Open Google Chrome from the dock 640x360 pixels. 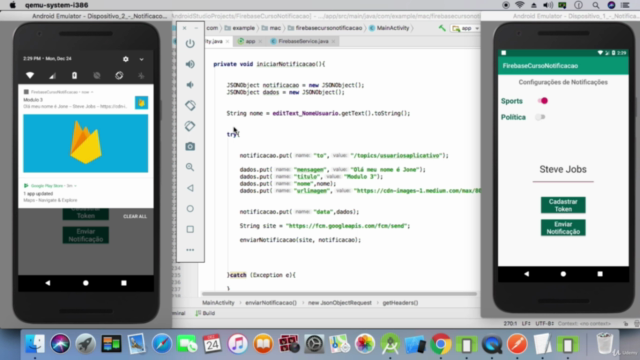441,344
